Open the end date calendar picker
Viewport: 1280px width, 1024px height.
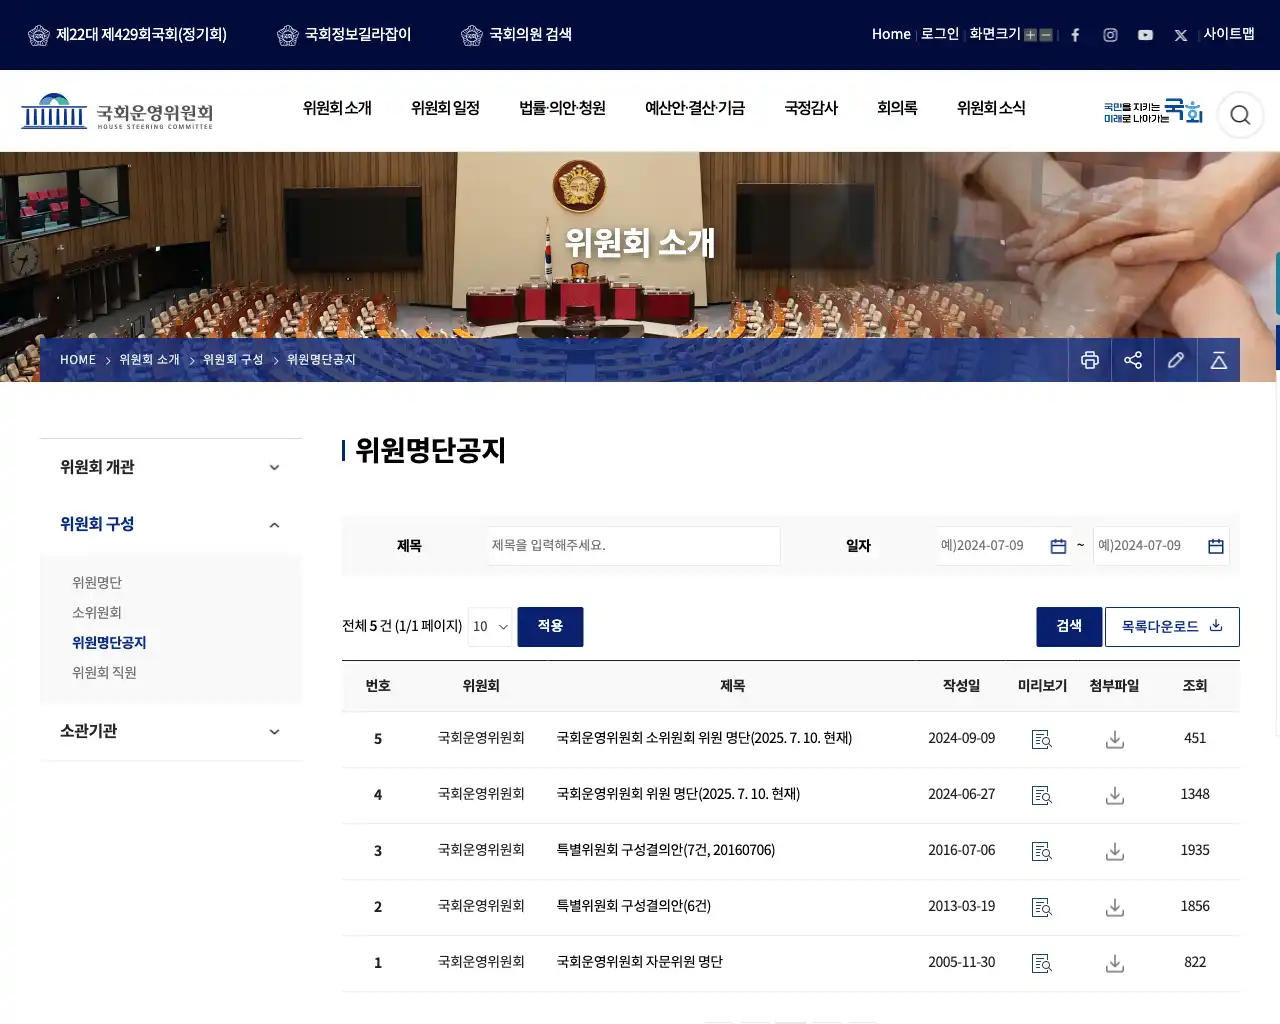pos(1216,546)
